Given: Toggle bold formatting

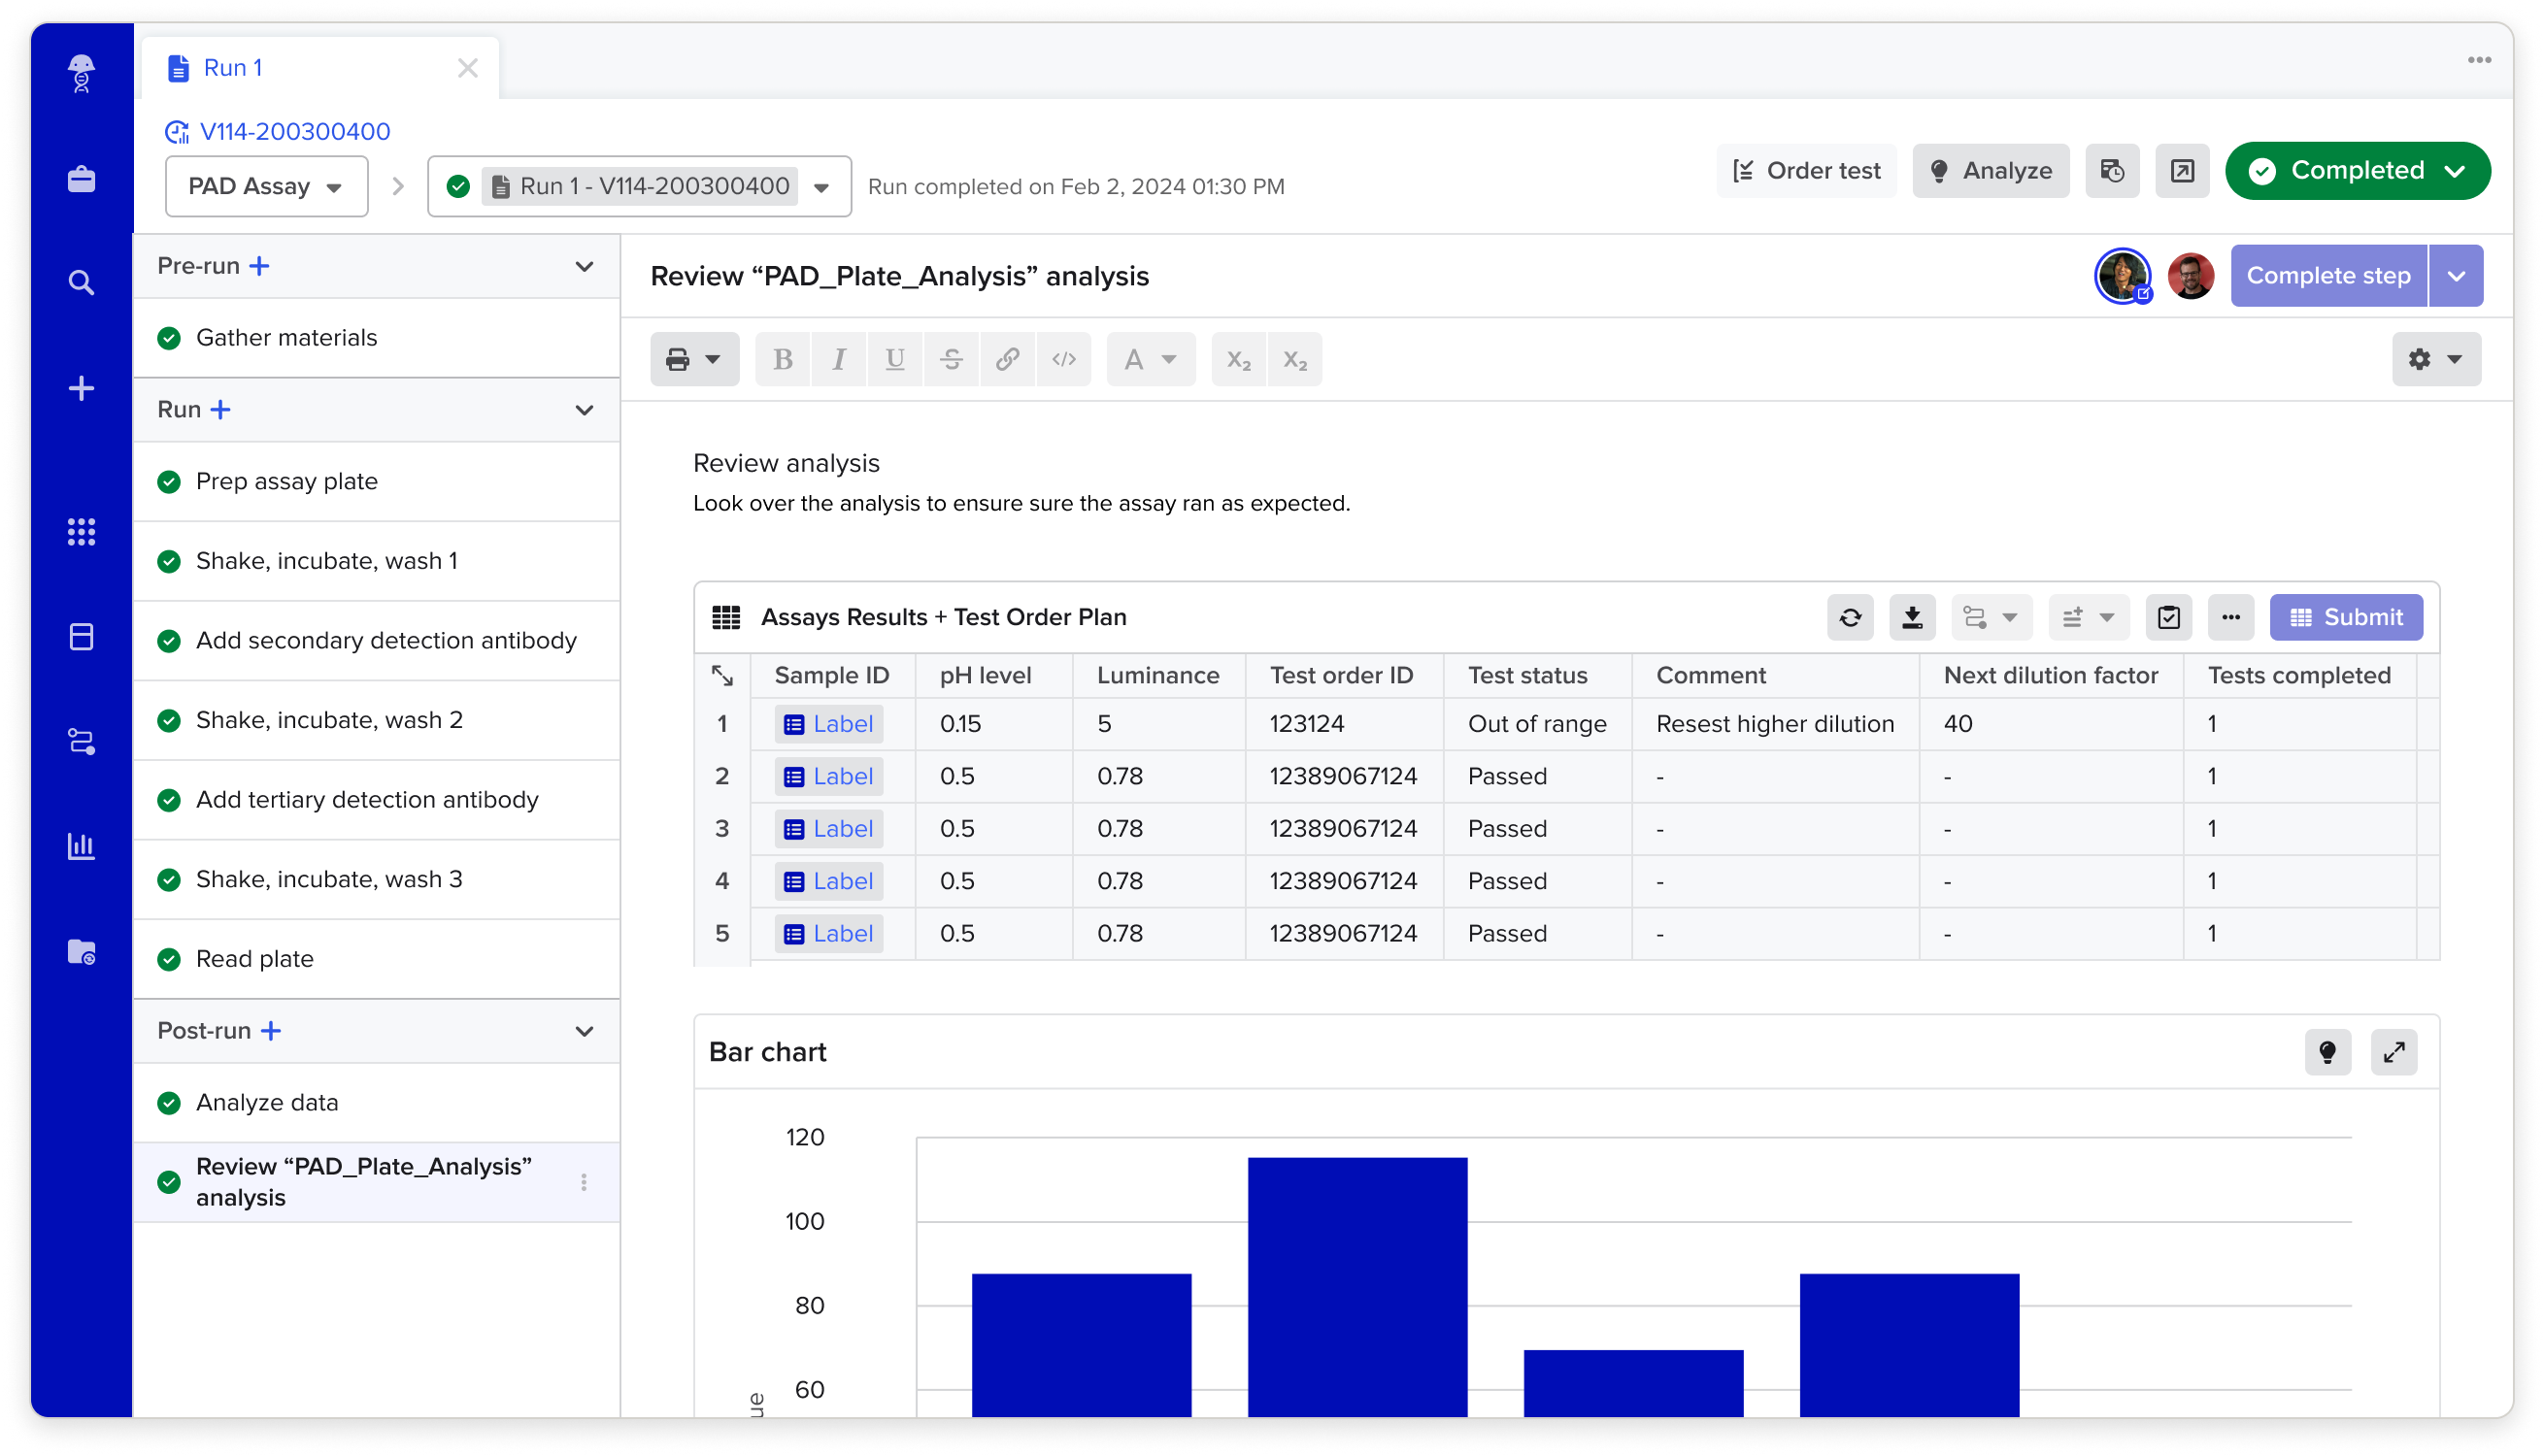Looking at the screenshot, I should point(783,359).
